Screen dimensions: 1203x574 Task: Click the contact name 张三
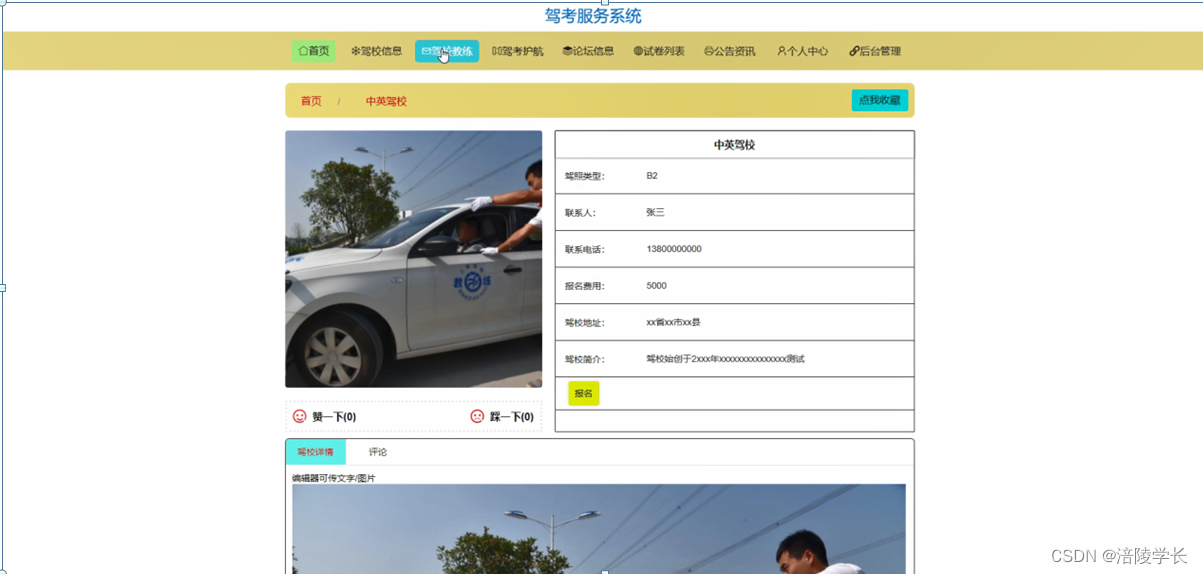655,212
